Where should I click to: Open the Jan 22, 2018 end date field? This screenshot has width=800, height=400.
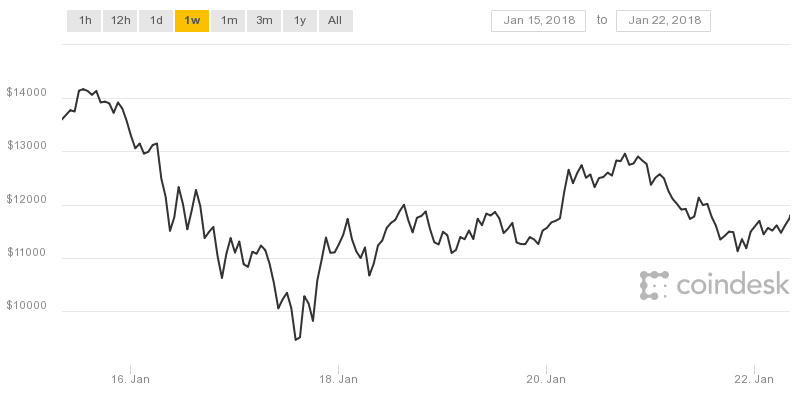pyautogui.click(x=663, y=20)
